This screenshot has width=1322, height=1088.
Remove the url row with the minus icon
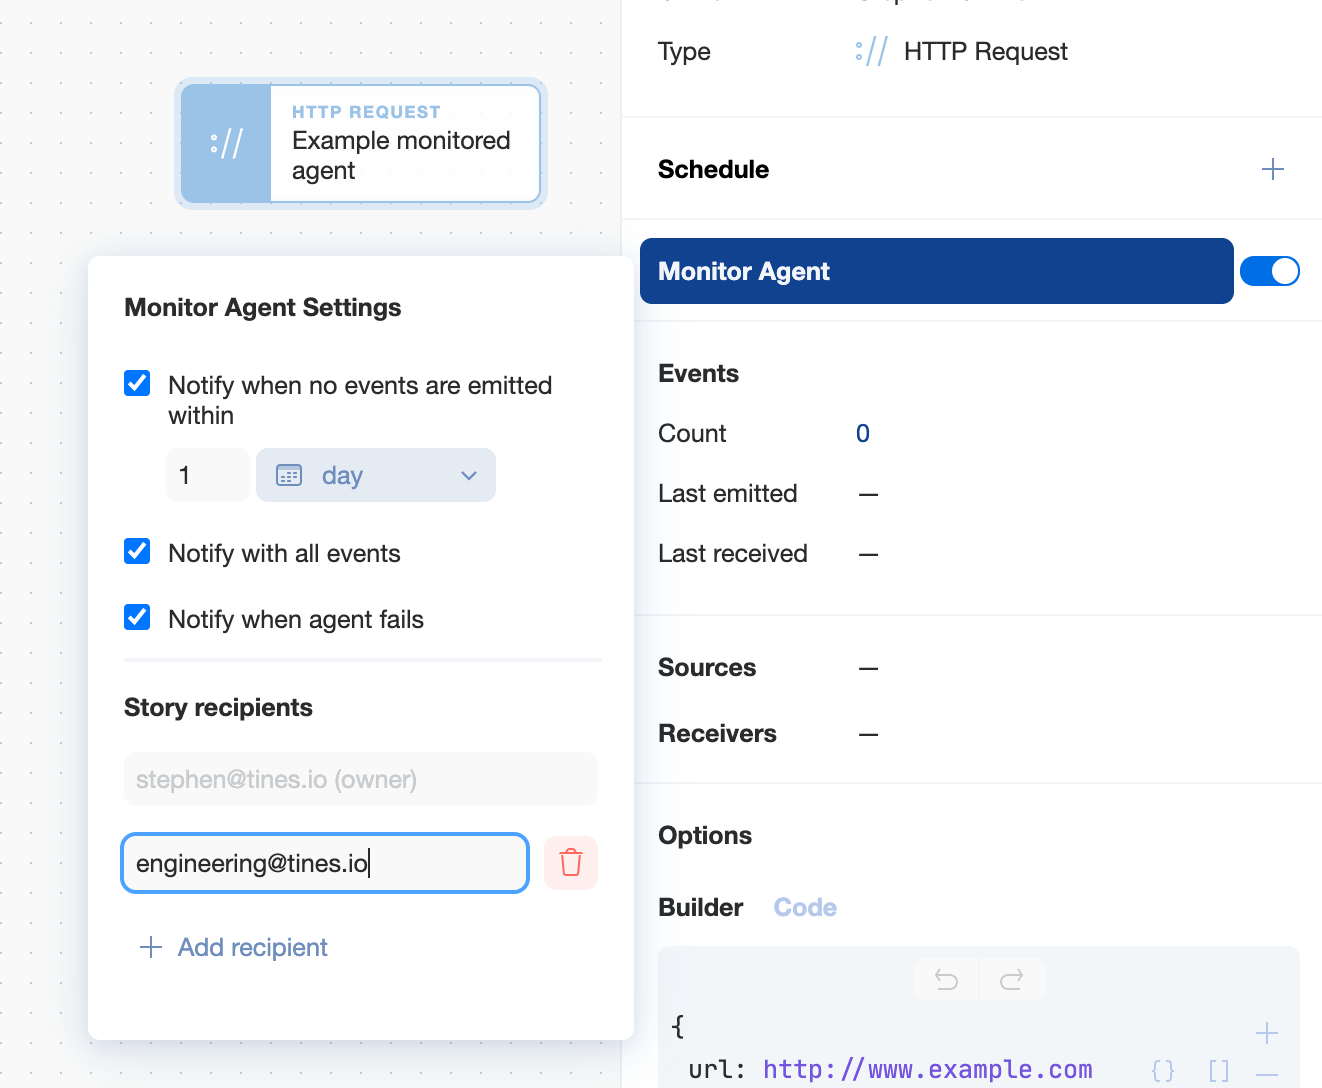click(1266, 1074)
